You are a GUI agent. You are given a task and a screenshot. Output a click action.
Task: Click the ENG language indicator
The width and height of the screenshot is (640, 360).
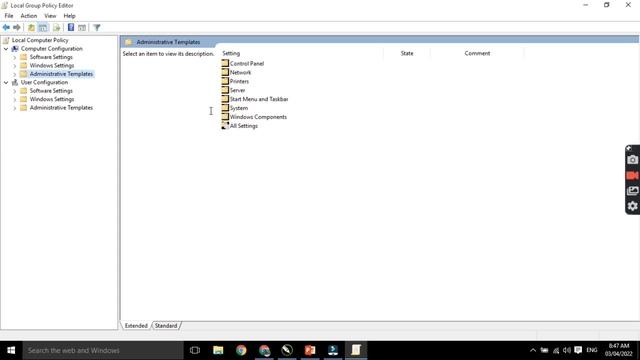(x=592, y=350)
